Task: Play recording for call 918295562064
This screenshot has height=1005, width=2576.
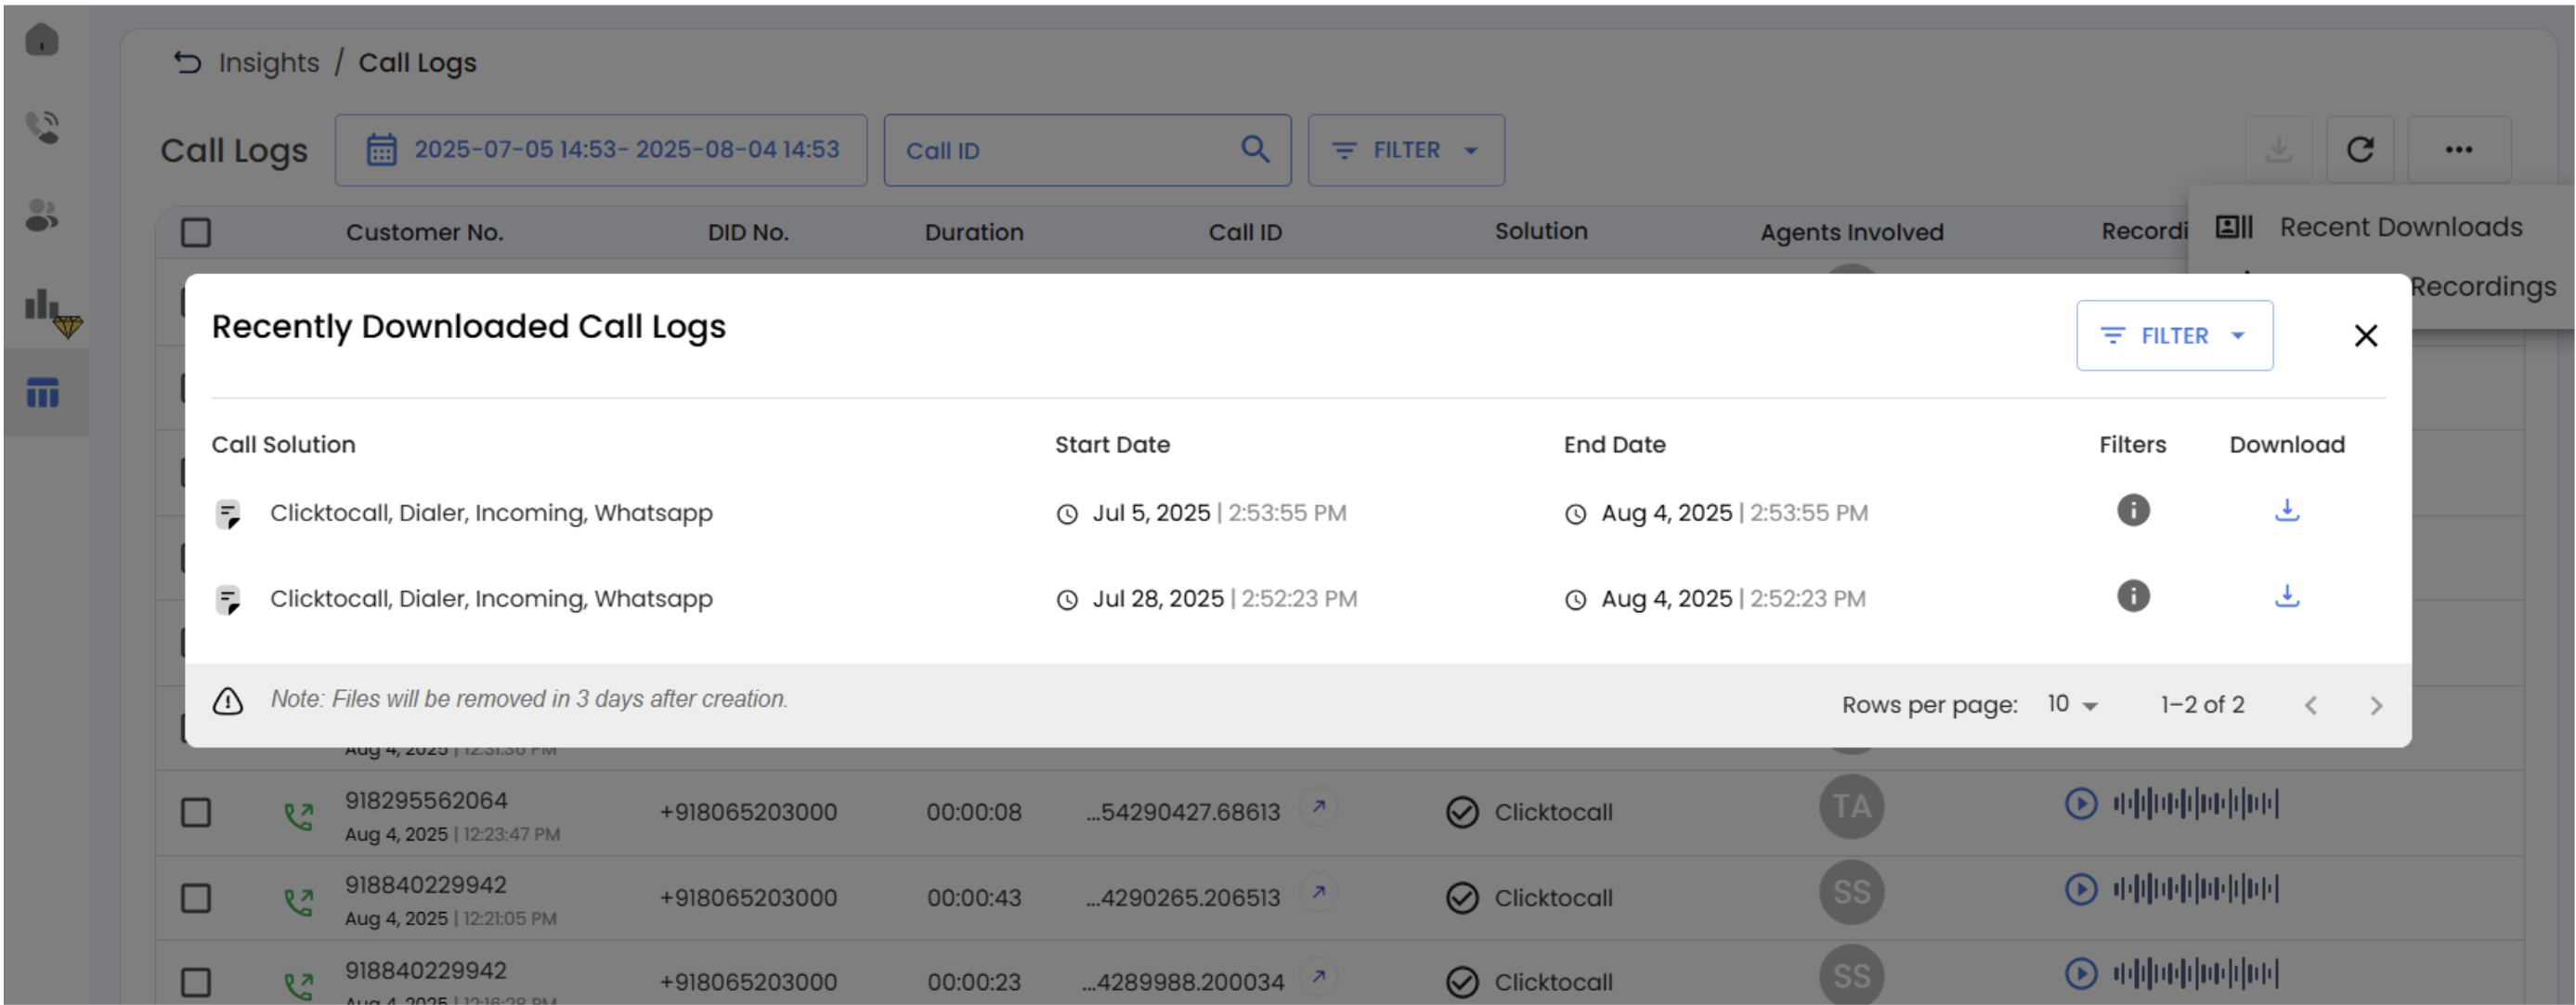Action: pyautogui.click(x=2081, y=804)
